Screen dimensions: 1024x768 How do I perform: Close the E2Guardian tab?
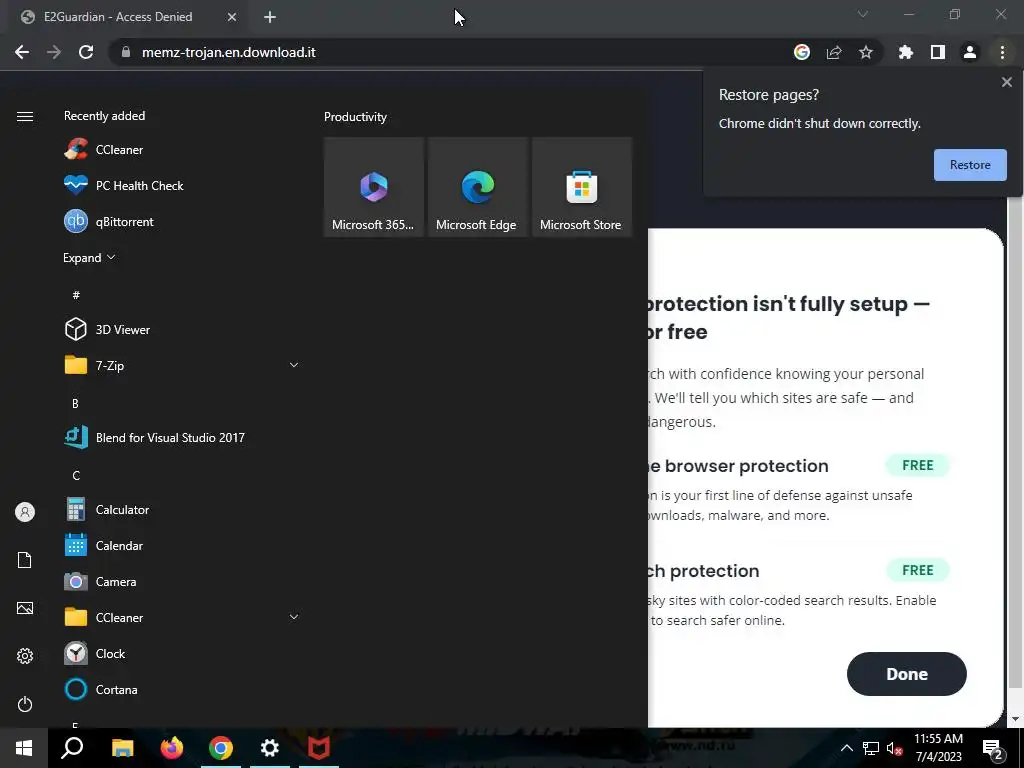(232, 17)
